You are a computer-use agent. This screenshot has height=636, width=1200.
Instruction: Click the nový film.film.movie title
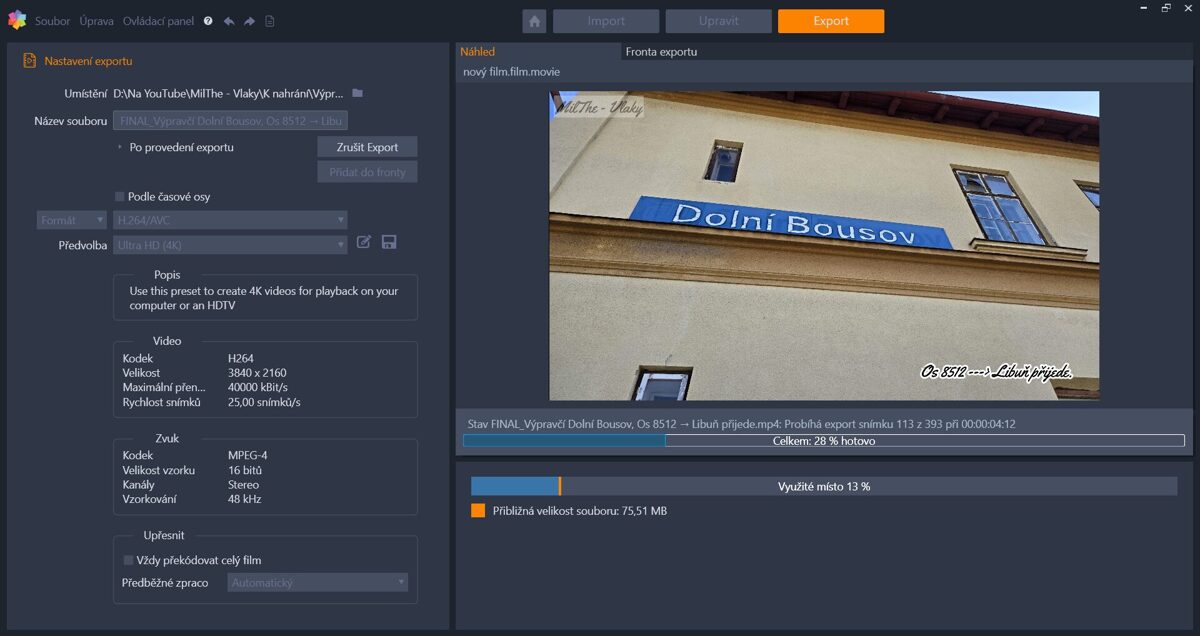tap(511, 72)
